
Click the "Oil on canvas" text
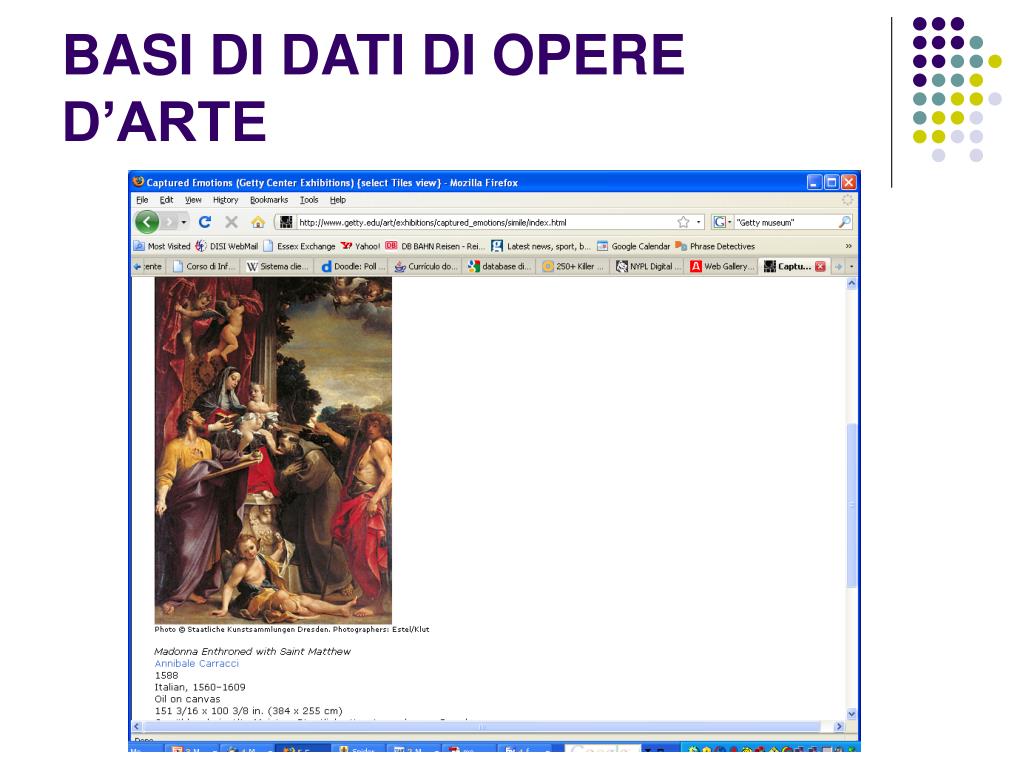click(187, 699)
